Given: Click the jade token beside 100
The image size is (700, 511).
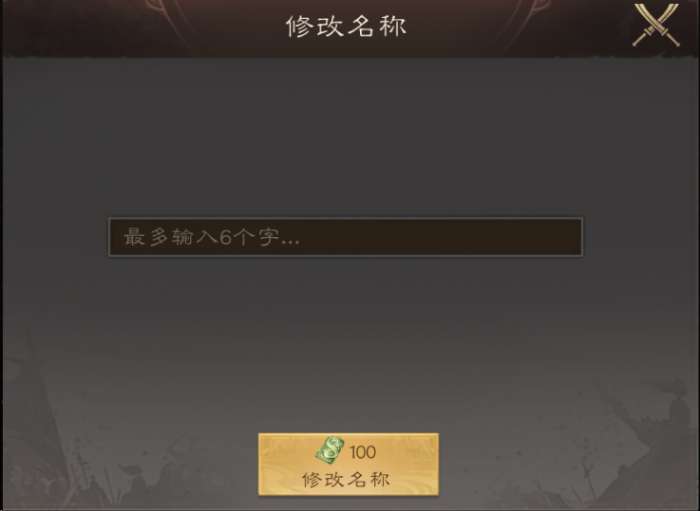Looking at the screenshot, I should point(330,450).
